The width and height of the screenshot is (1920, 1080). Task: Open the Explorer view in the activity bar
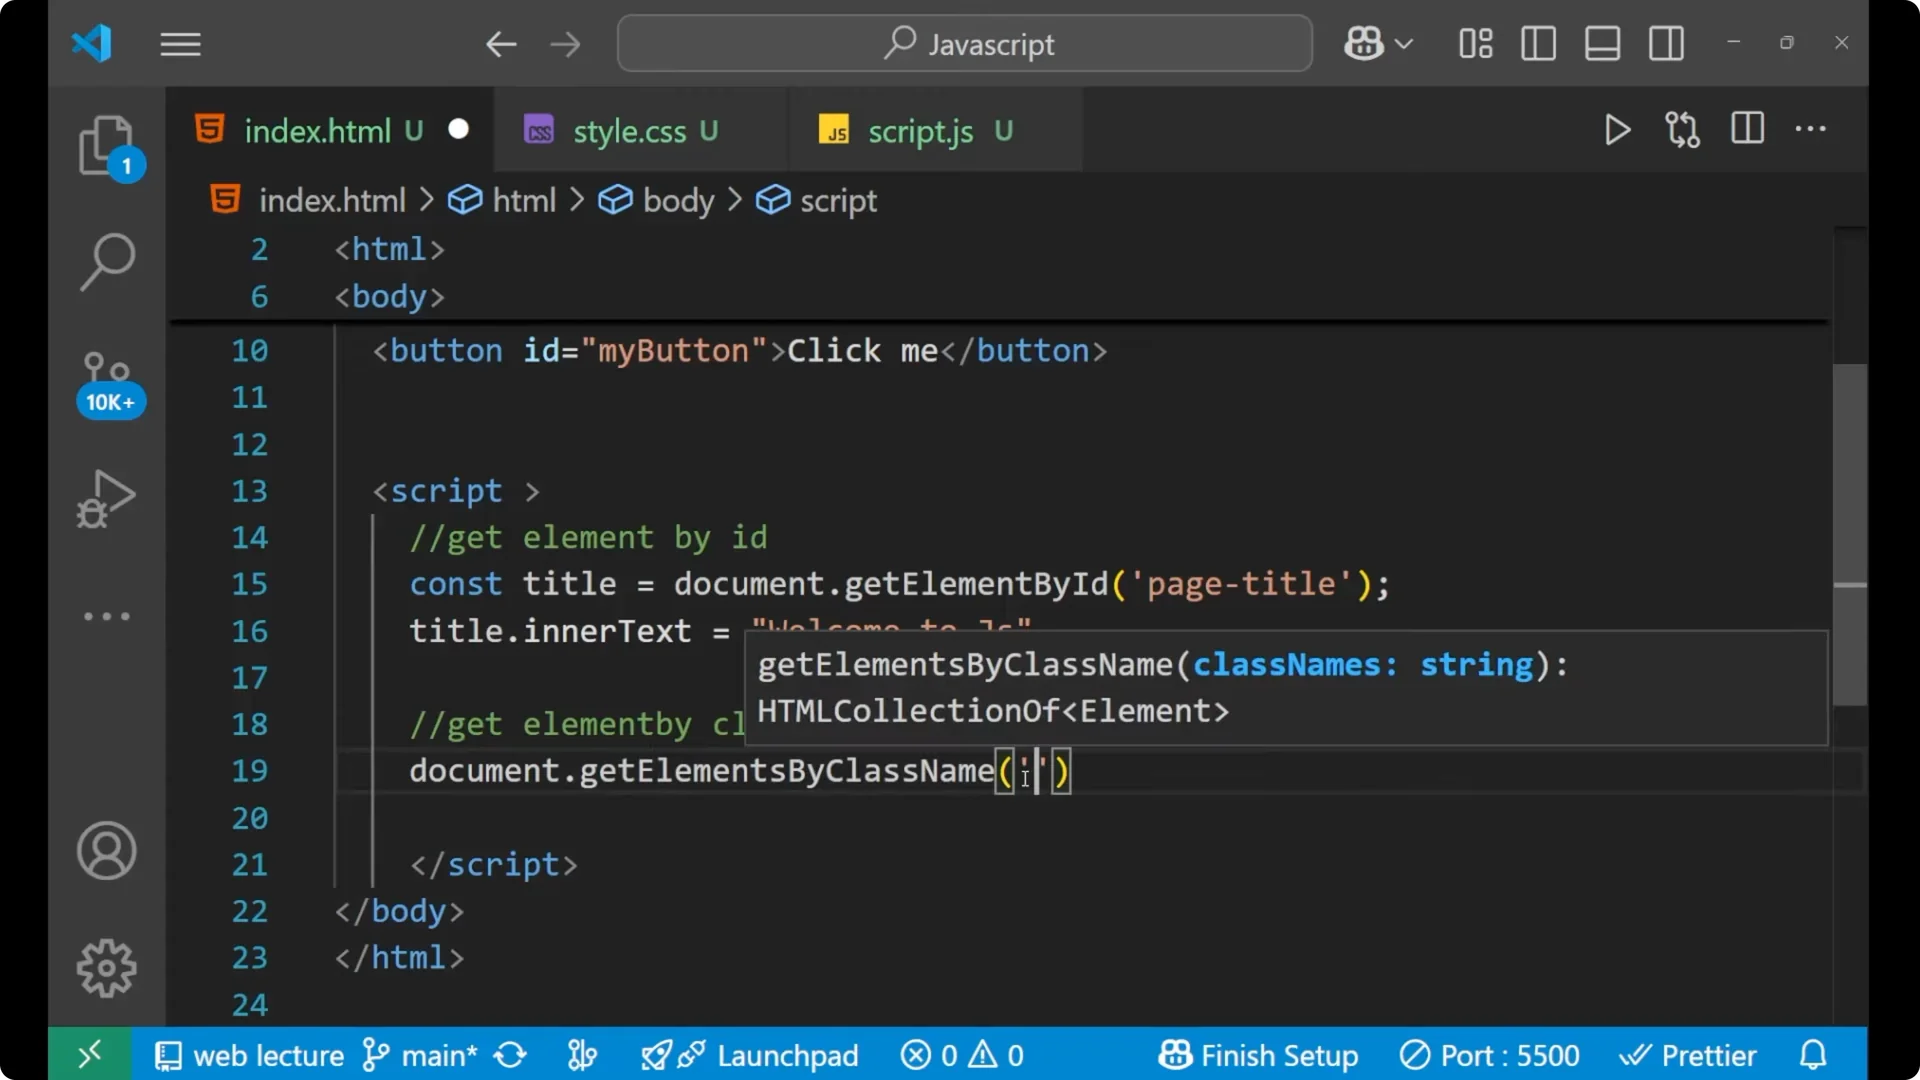click(x=107, y=147)
